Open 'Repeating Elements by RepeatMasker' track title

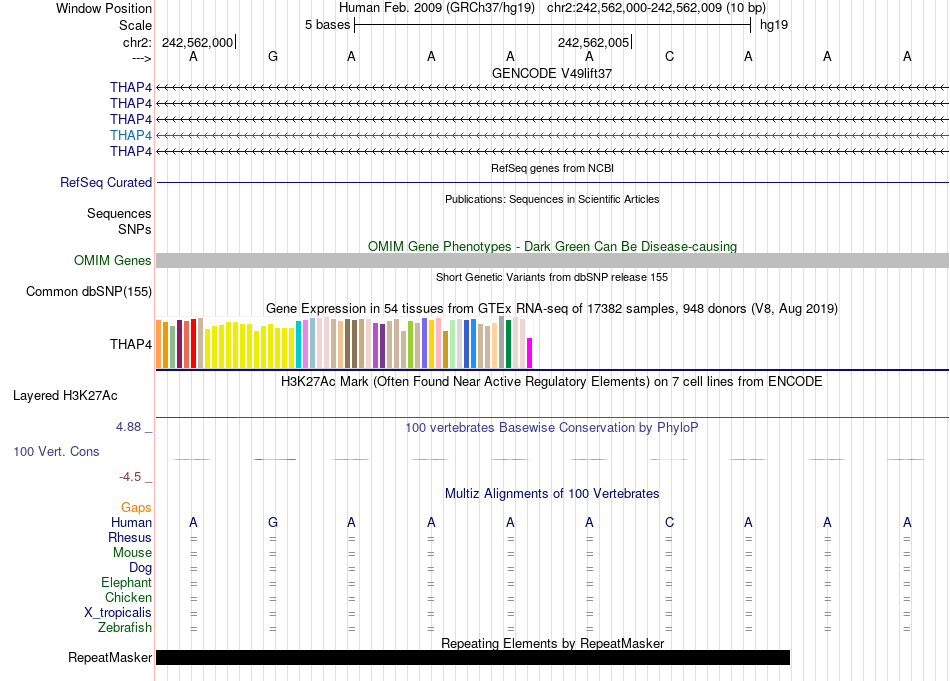[552, 643]
